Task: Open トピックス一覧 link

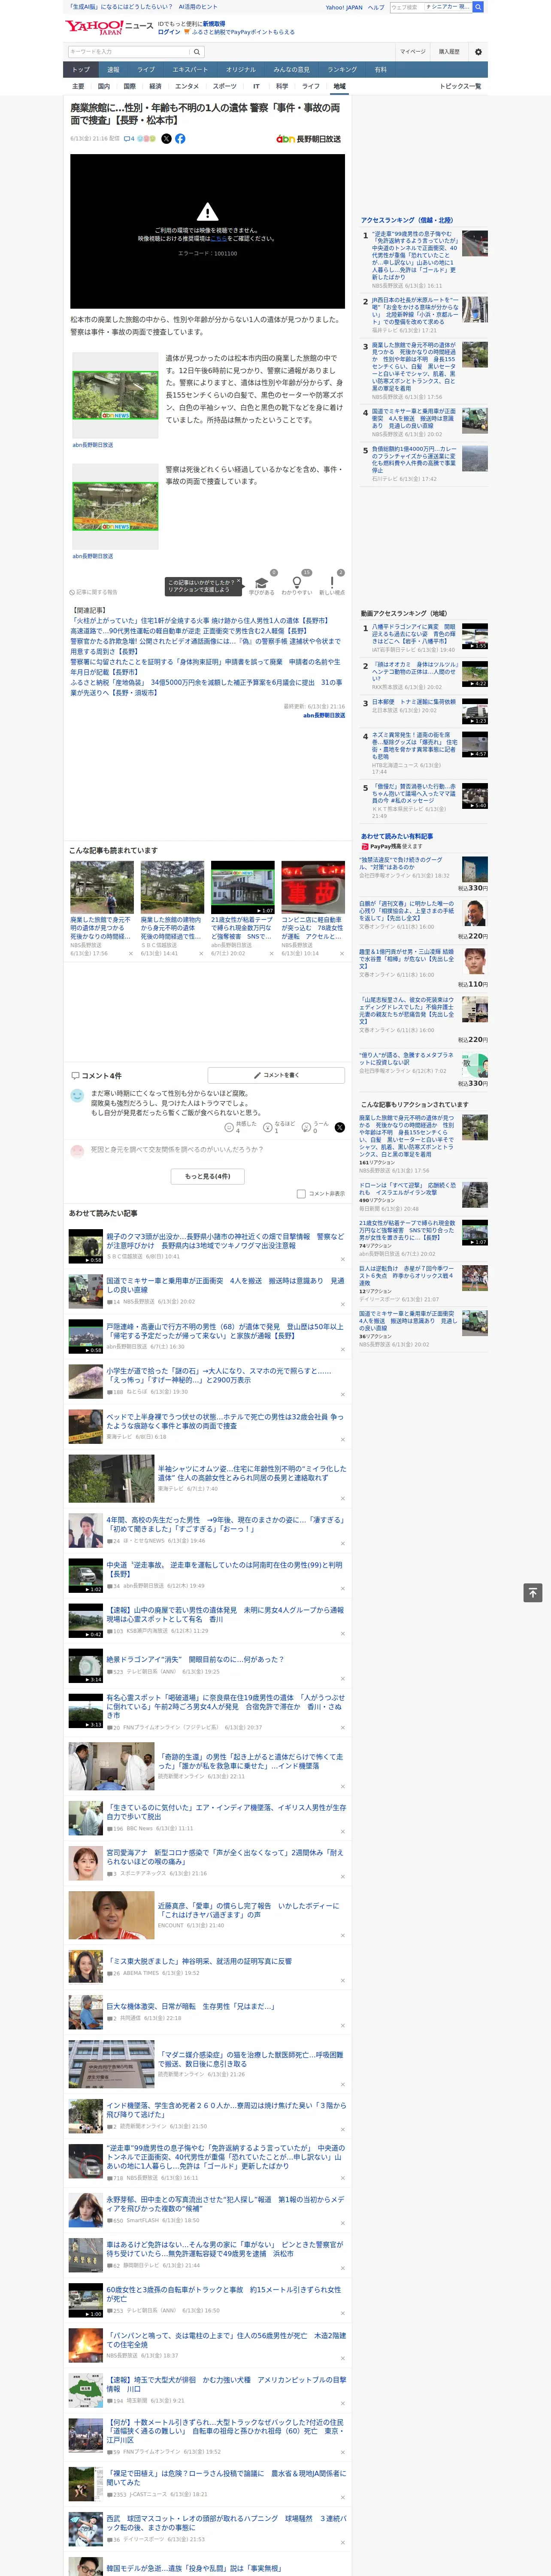Action: tap(460, 86)
